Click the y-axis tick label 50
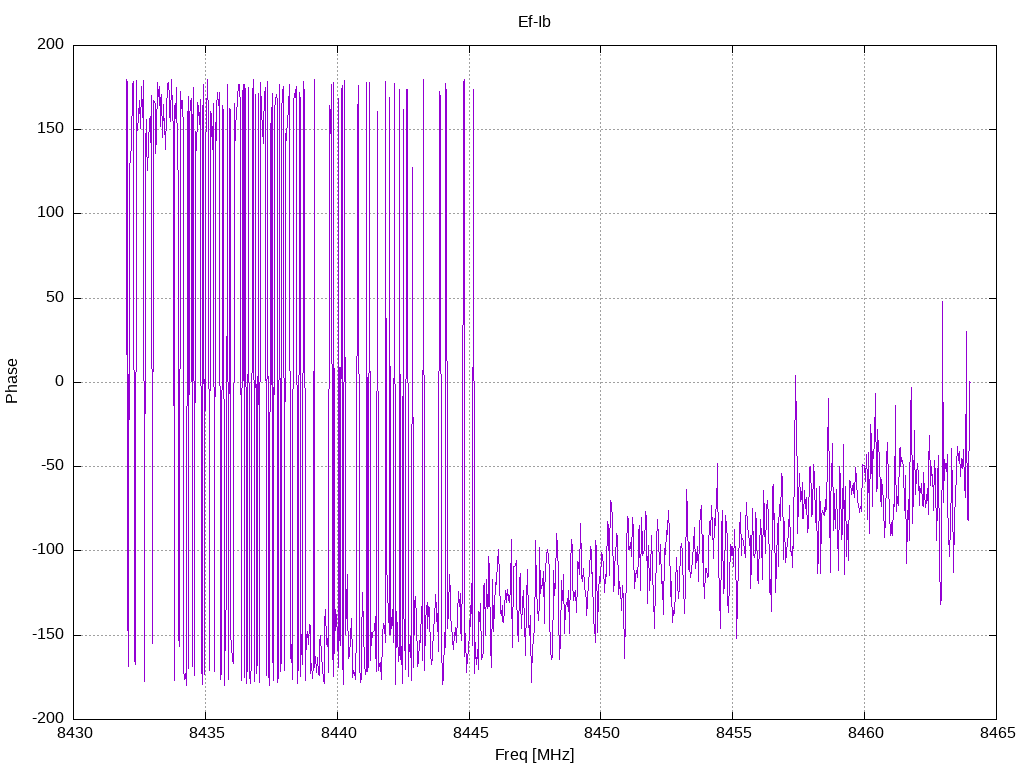Image resolution: width=1024 pixels, height=768 pixels. point(55,297)
